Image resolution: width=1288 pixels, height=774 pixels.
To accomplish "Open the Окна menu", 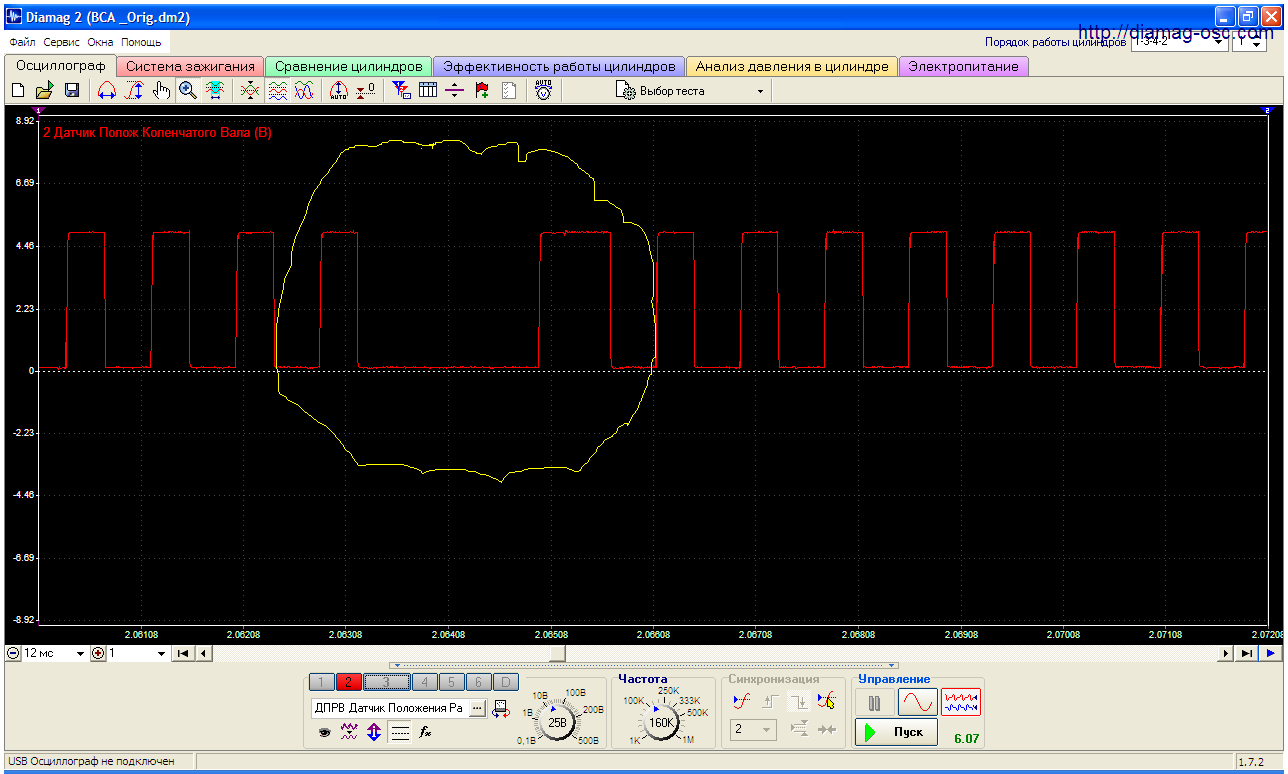I will pyautogui.click(x=100, y=43).
